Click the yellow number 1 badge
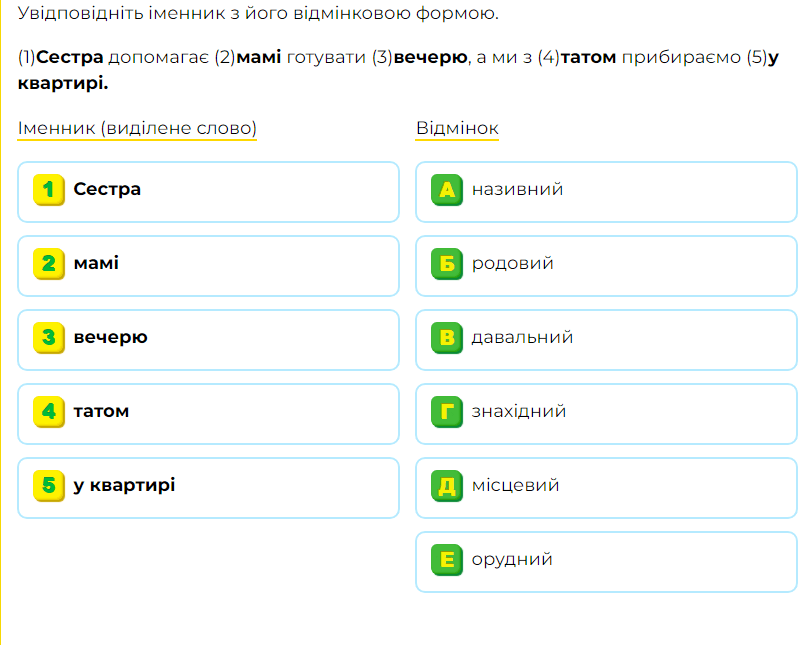809x645 pixels. (49, 190)
